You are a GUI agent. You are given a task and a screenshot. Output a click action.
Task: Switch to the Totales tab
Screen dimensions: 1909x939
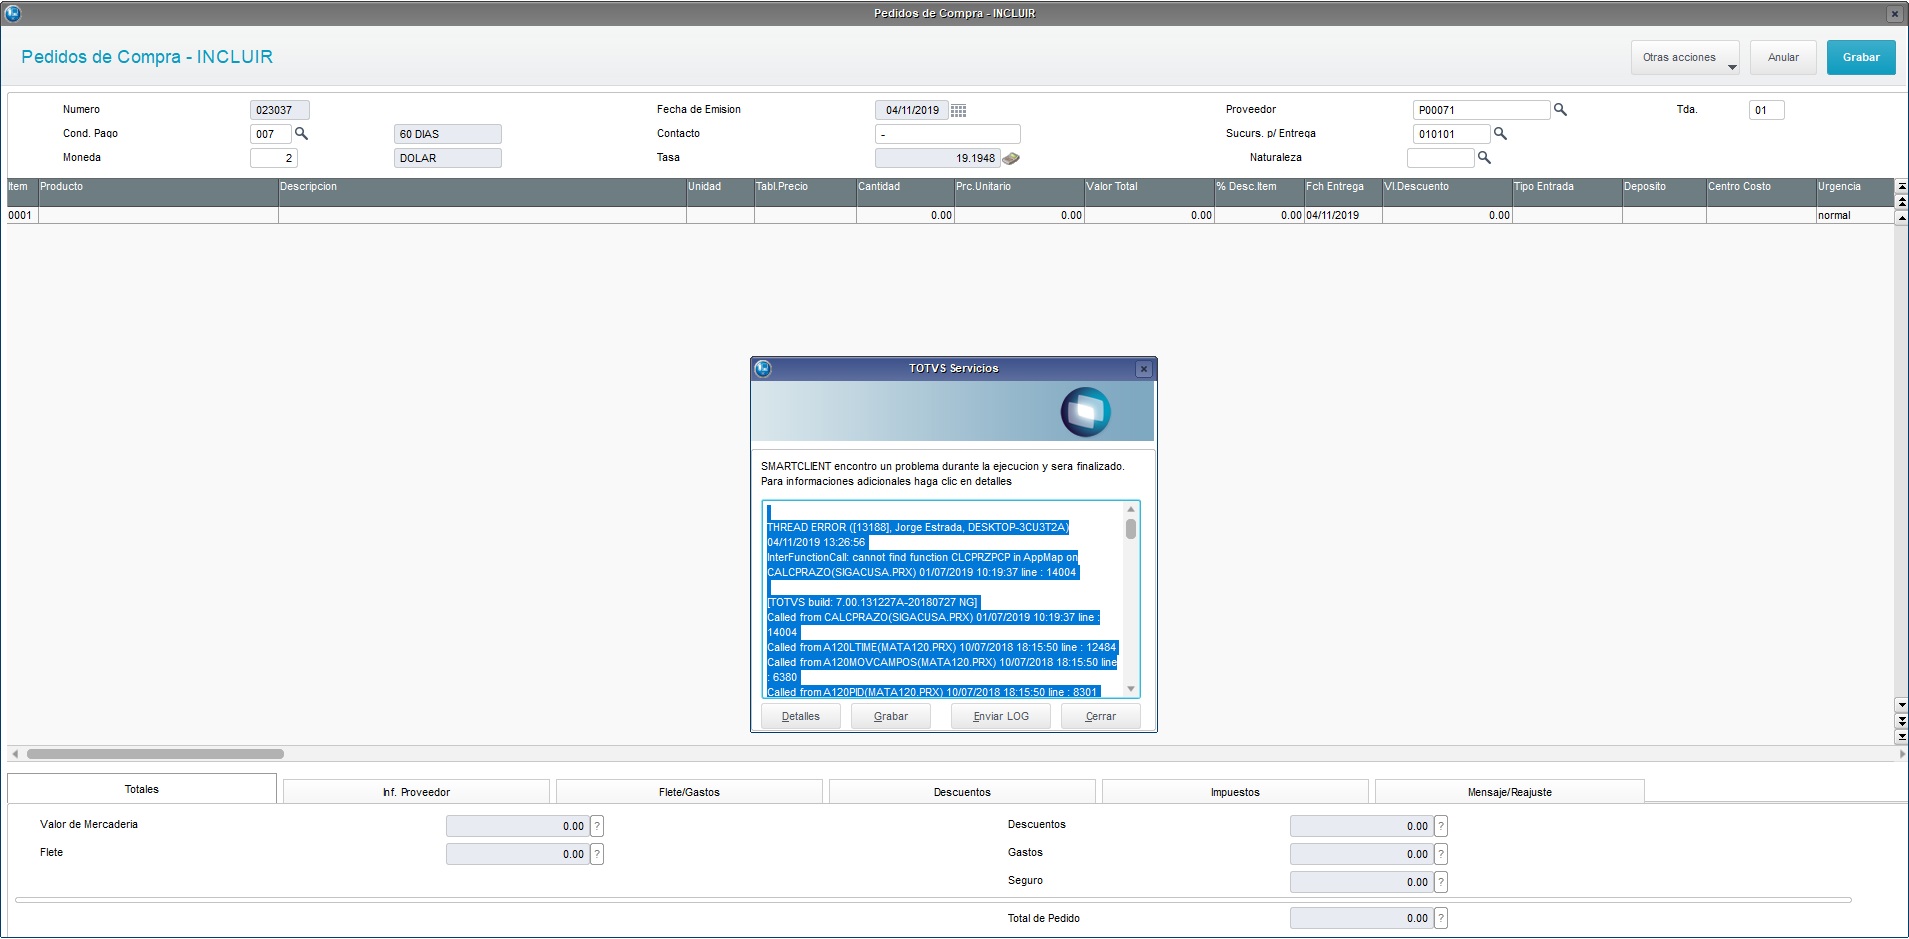click(x=142, y=789)
